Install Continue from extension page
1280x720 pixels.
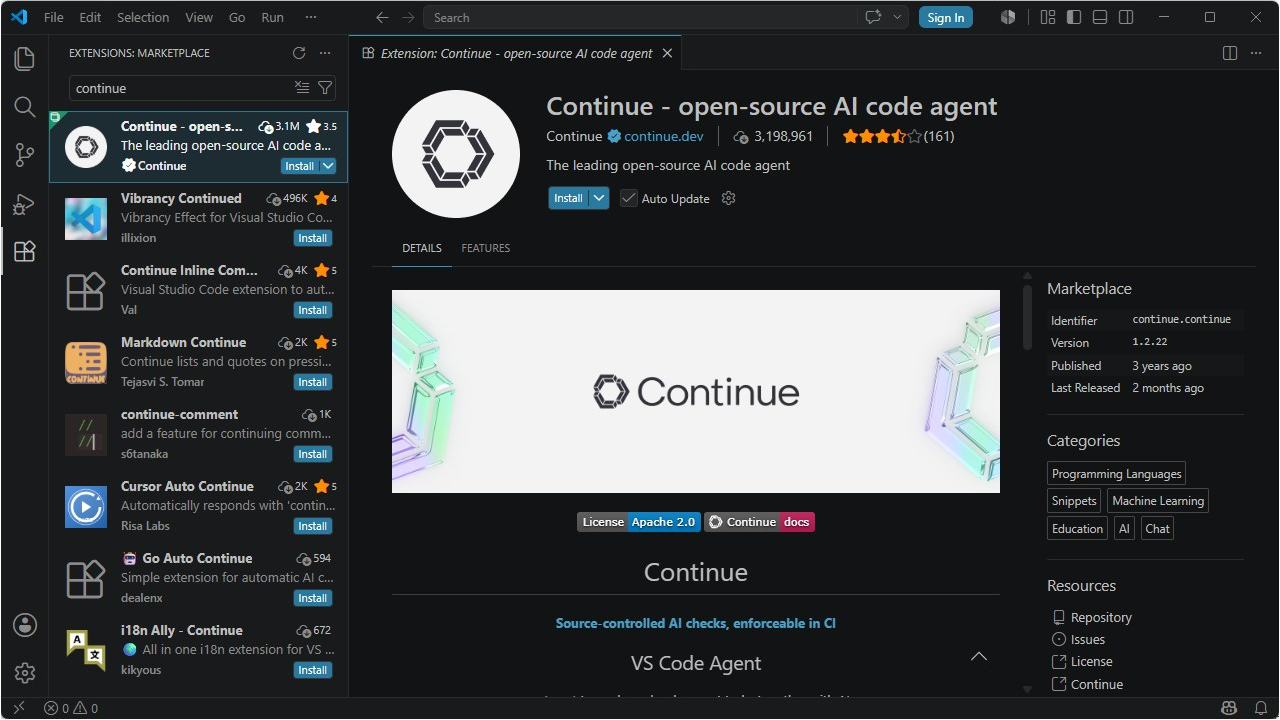568,198
